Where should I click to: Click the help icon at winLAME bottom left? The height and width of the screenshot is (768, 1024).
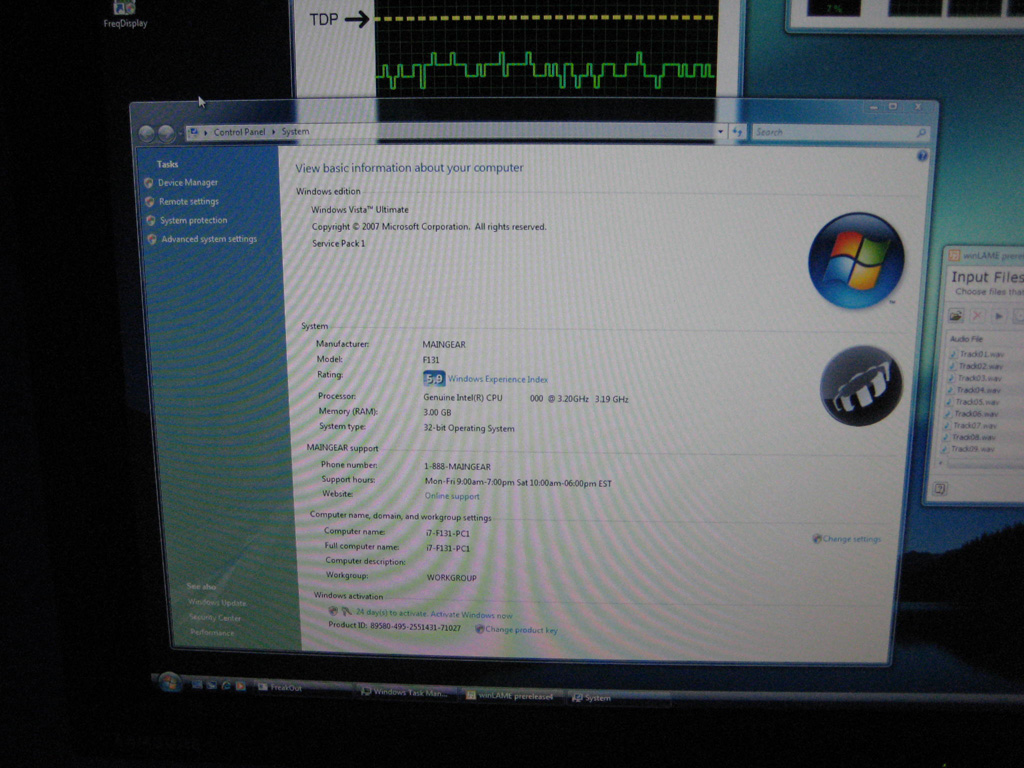(940, 488)
